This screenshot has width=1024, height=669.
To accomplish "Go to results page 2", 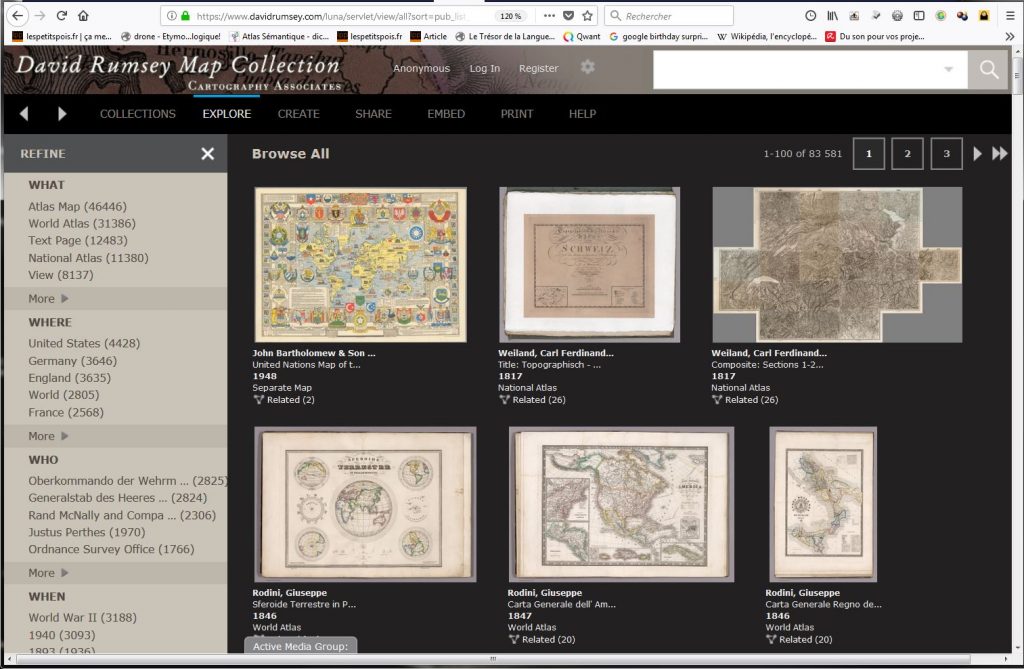I will 907,154.
